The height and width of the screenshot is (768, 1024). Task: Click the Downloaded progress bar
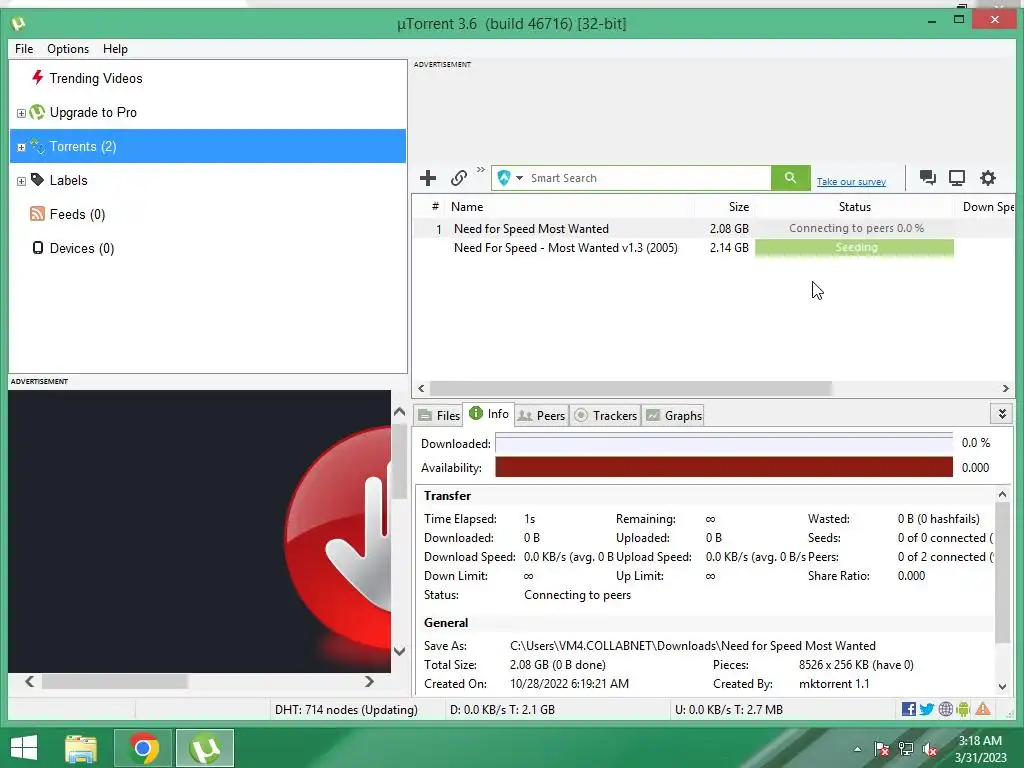724,443
